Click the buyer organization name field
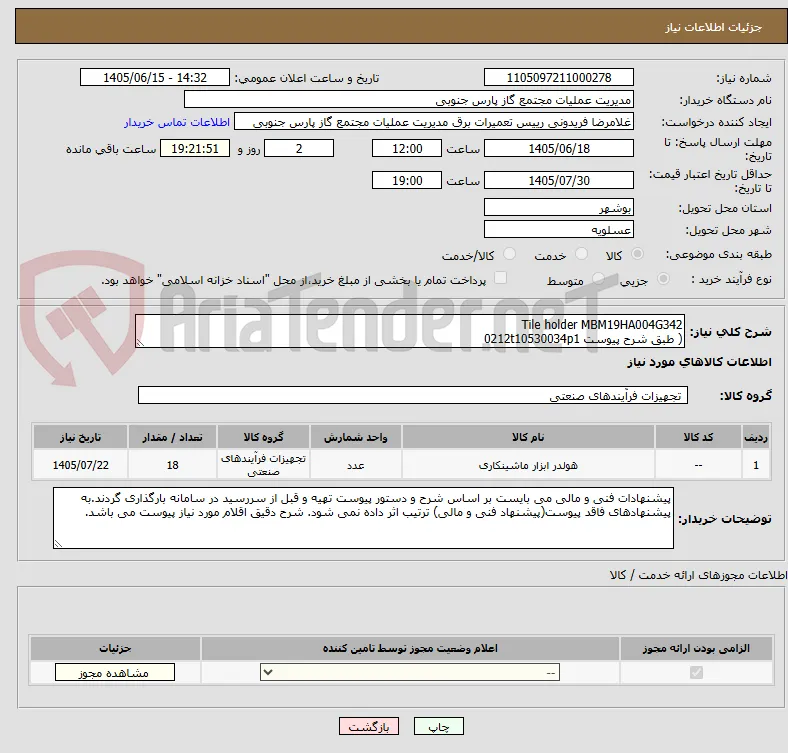Viewport: 788px width, 753px height. 409,100
